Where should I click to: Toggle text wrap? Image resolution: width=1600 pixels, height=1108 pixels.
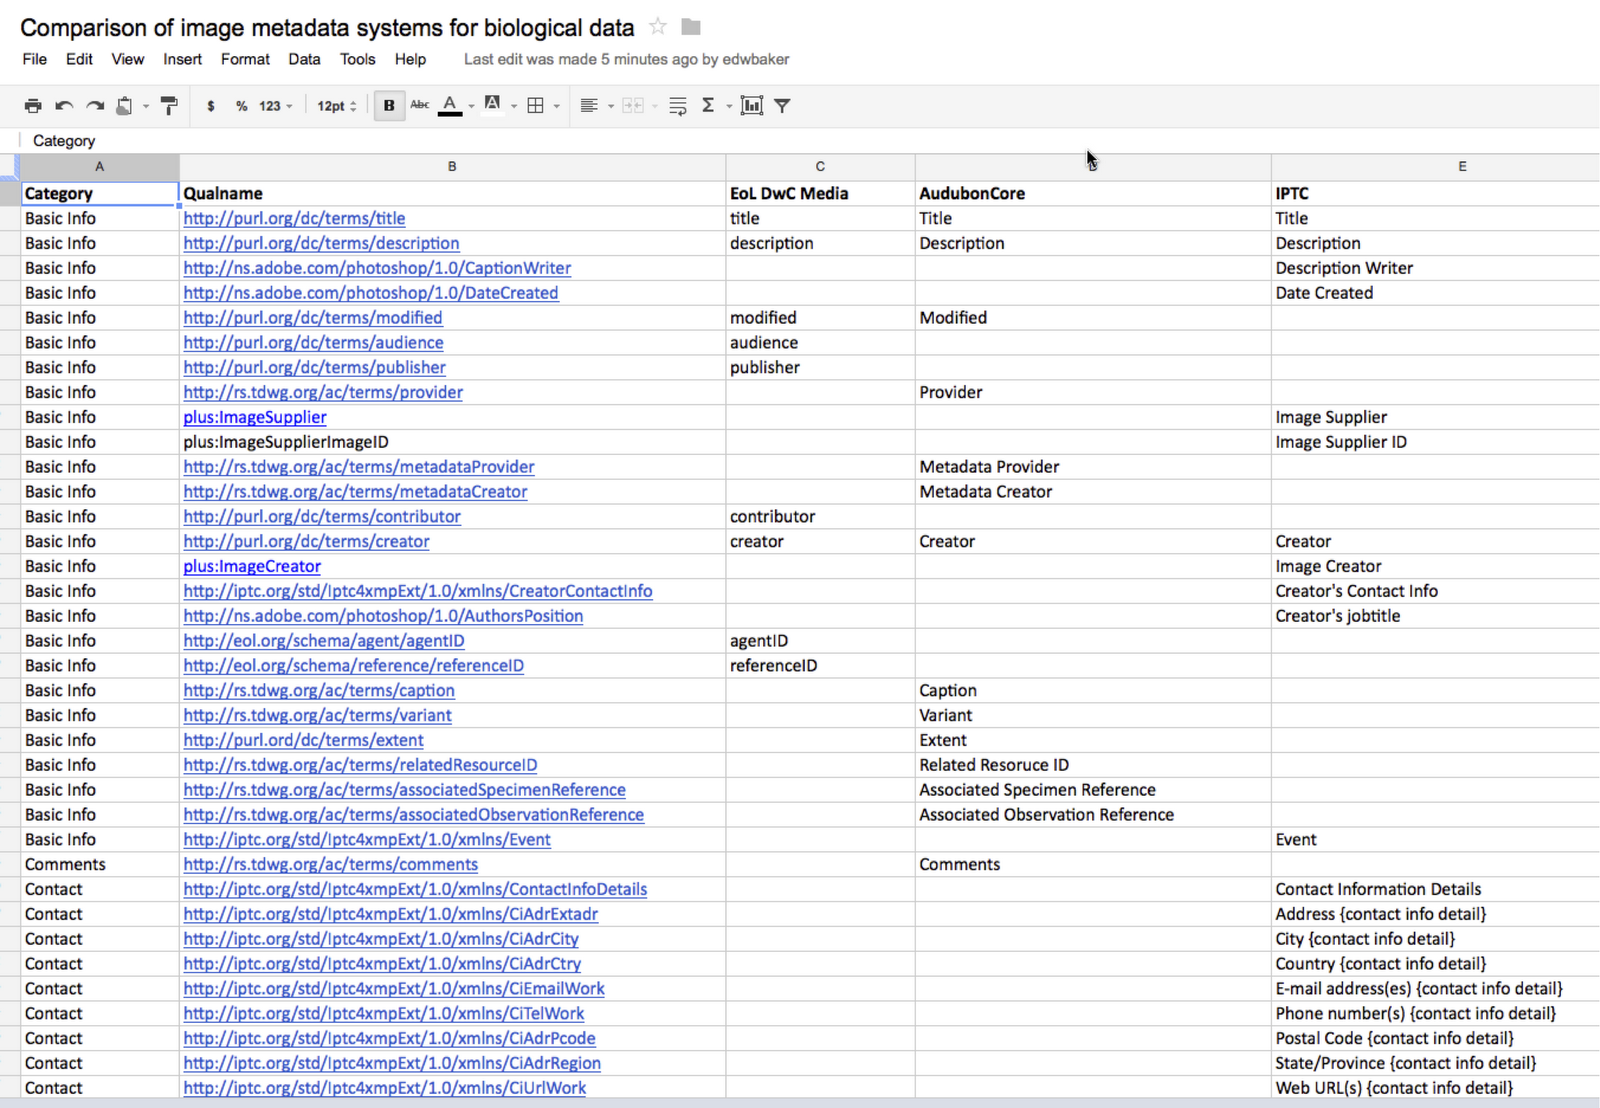[x=678, y=106]
